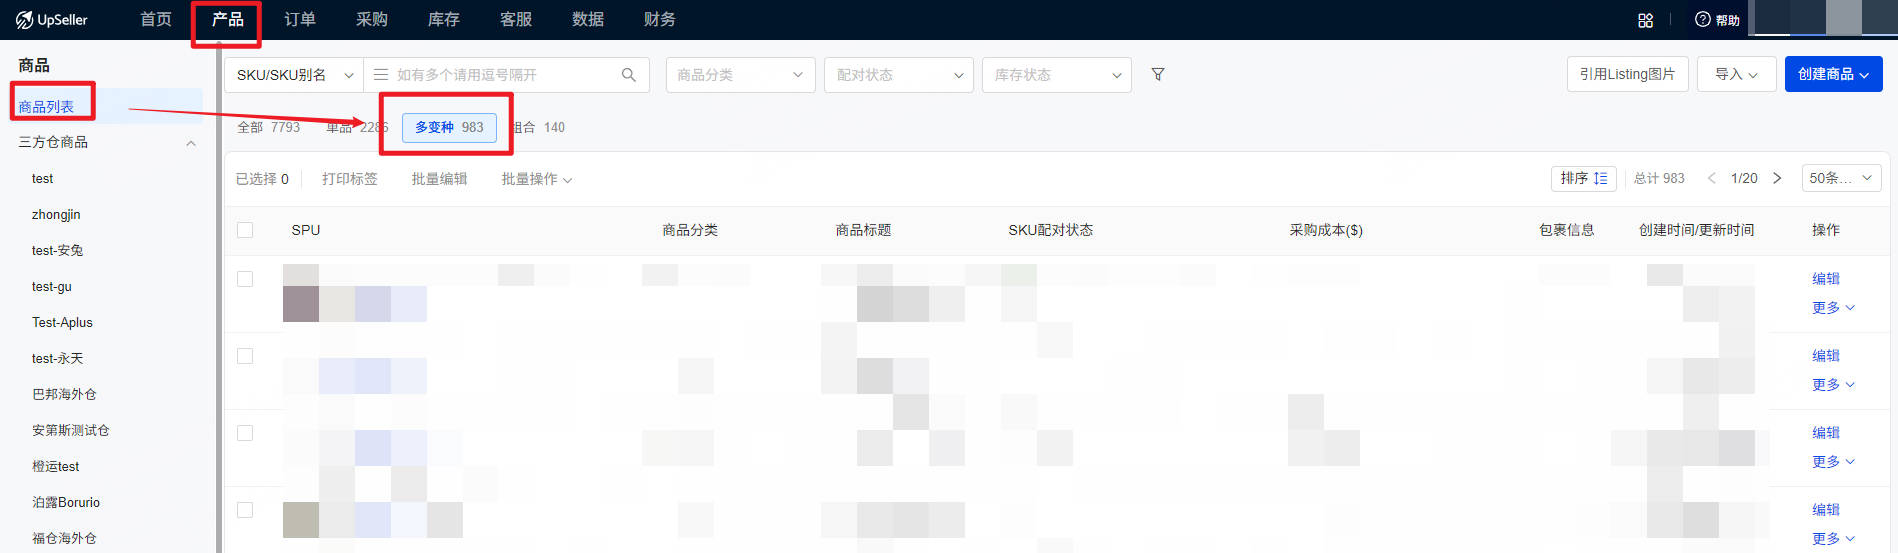This screenshot has height=553, width=1898.
Task: Click the filter funnel icon
Action: [1157, 75]
